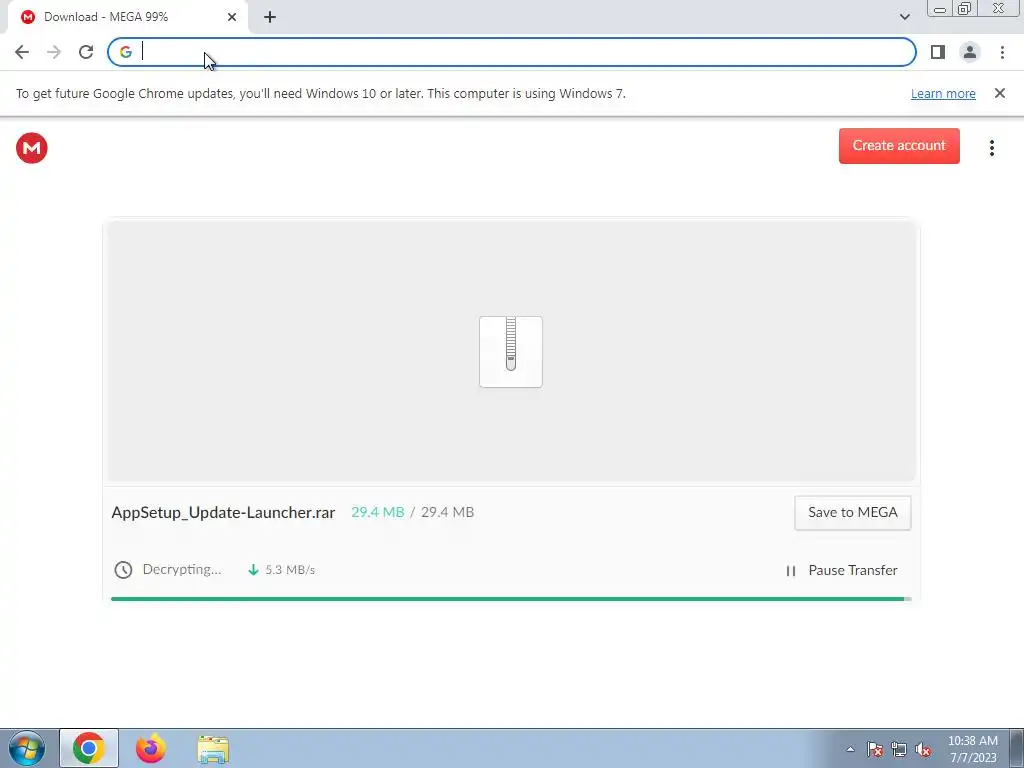Click the MEGA favicon on tab

27,17
